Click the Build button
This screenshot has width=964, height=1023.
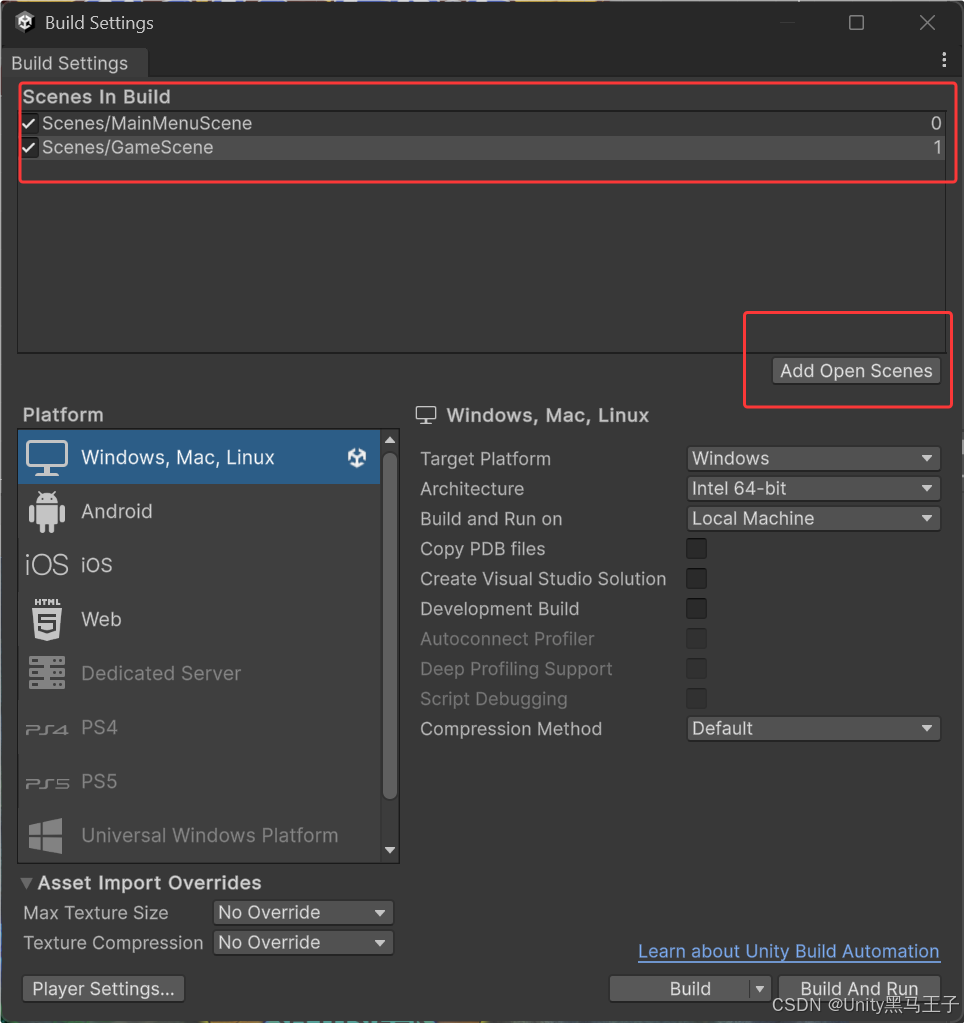click(680, 989)
